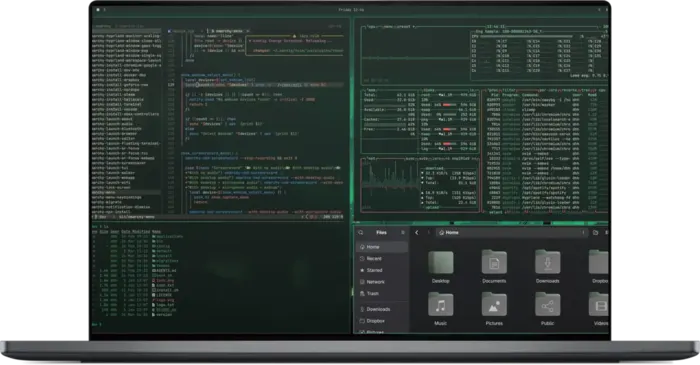Select the Dropbox folder in the grid
Image resolution: width=700 pixels, height=365 pixels.
click(x=599, y=262)
